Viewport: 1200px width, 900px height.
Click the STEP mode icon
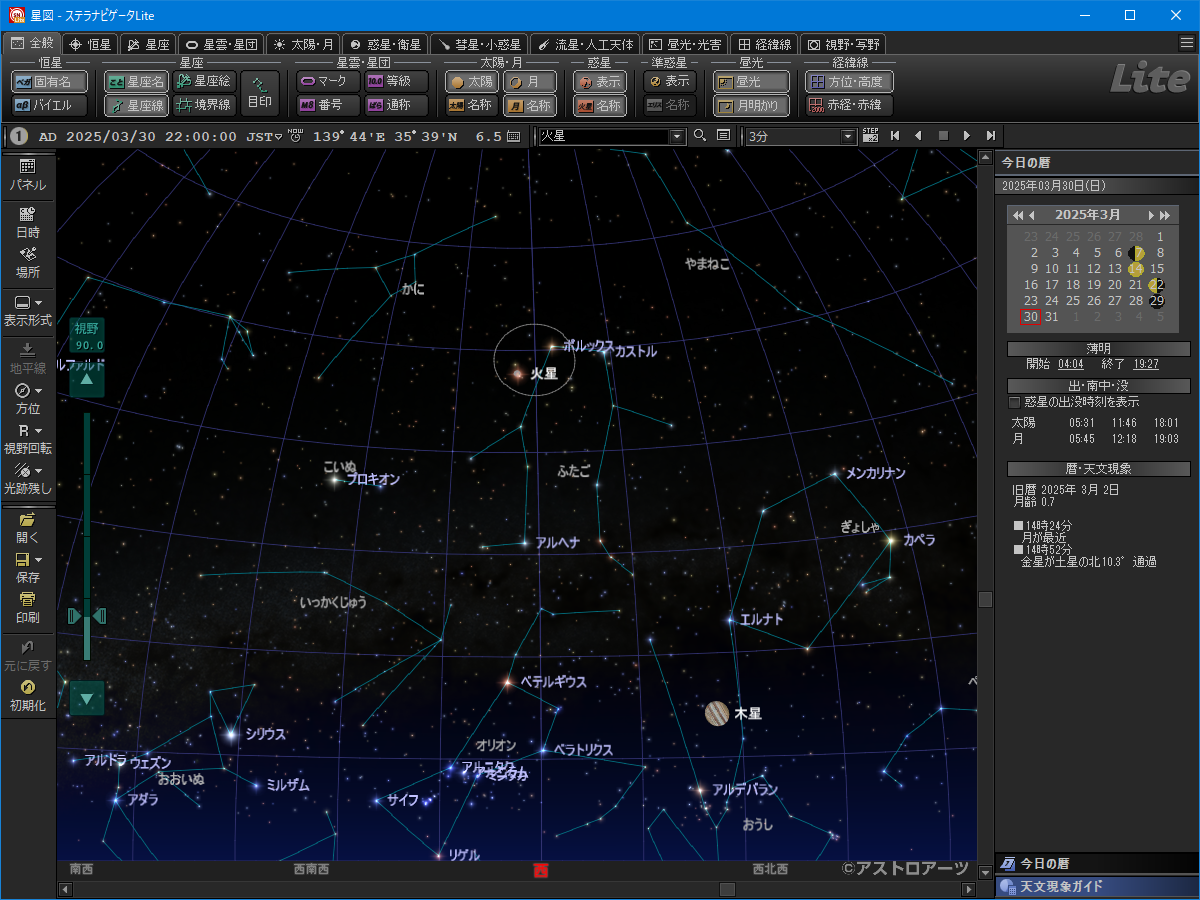pos(871,136)
